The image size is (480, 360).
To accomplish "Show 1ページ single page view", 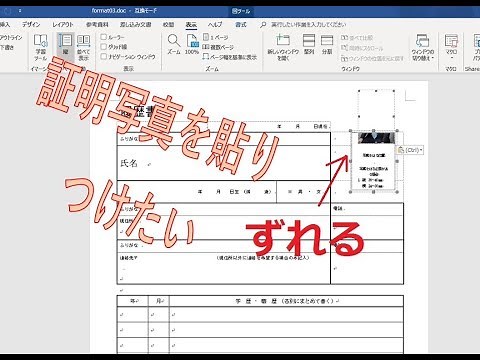I will (x=216, y=37).
